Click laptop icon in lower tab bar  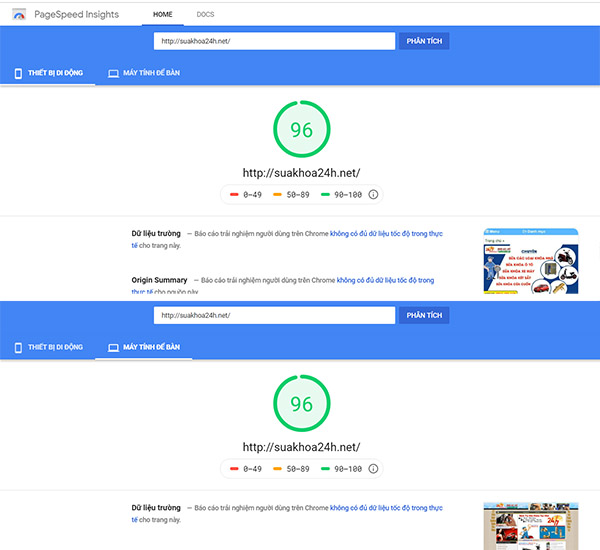113,348
